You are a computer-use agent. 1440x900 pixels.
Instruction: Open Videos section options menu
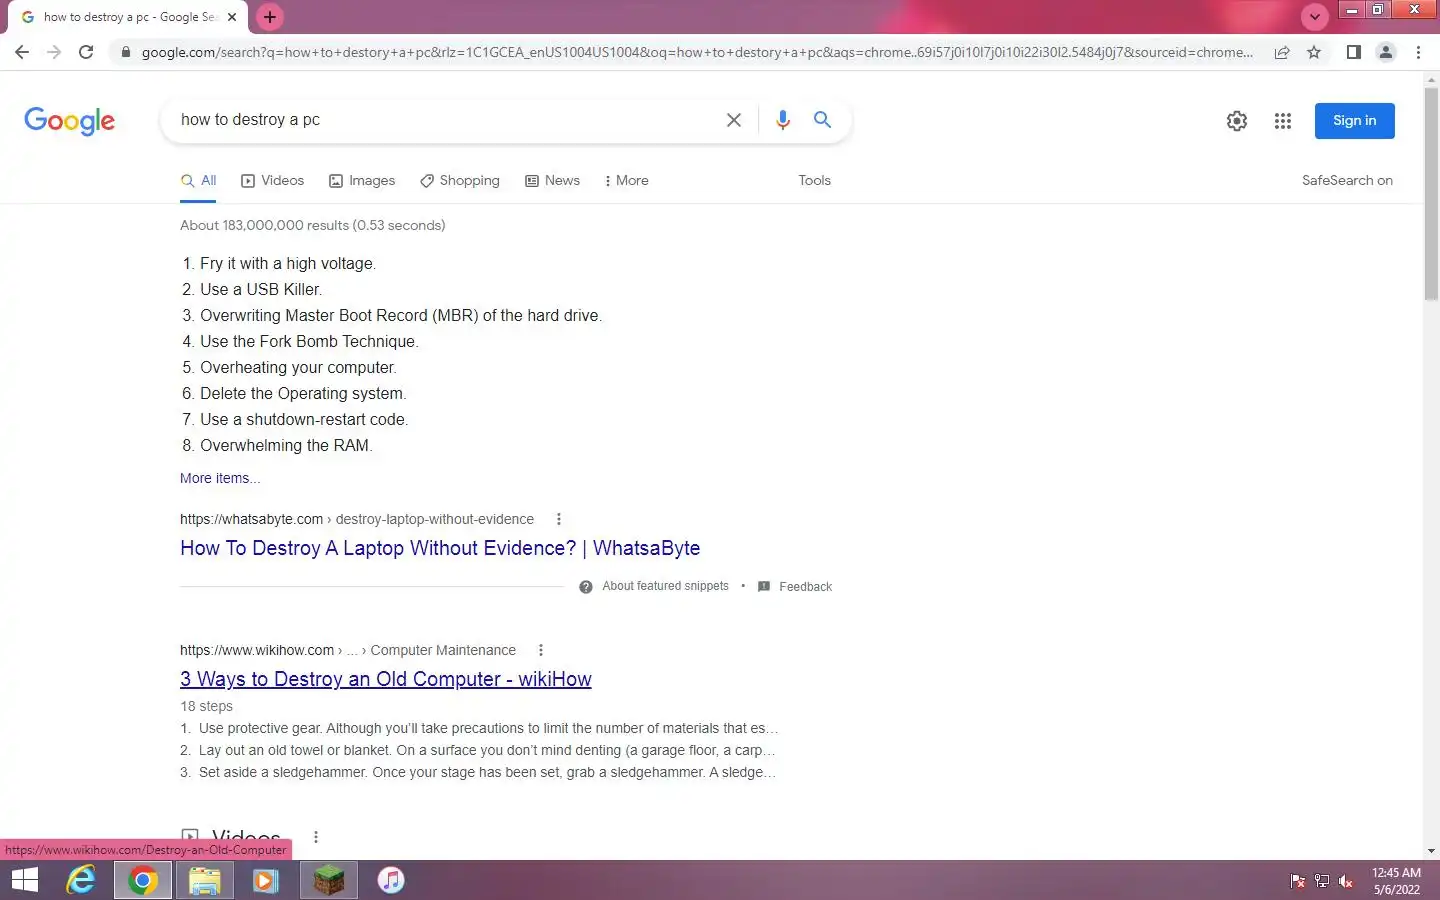(316, 838)
